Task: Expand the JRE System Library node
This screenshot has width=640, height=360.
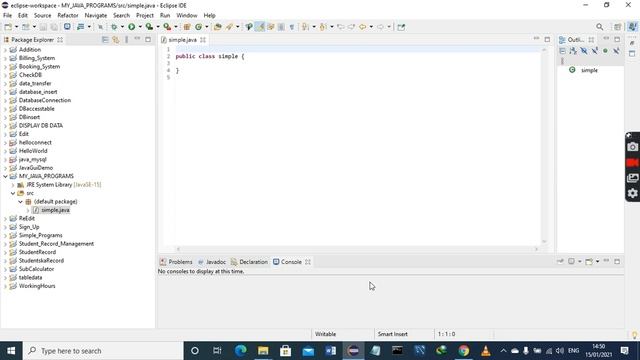Action: (13, 185)
